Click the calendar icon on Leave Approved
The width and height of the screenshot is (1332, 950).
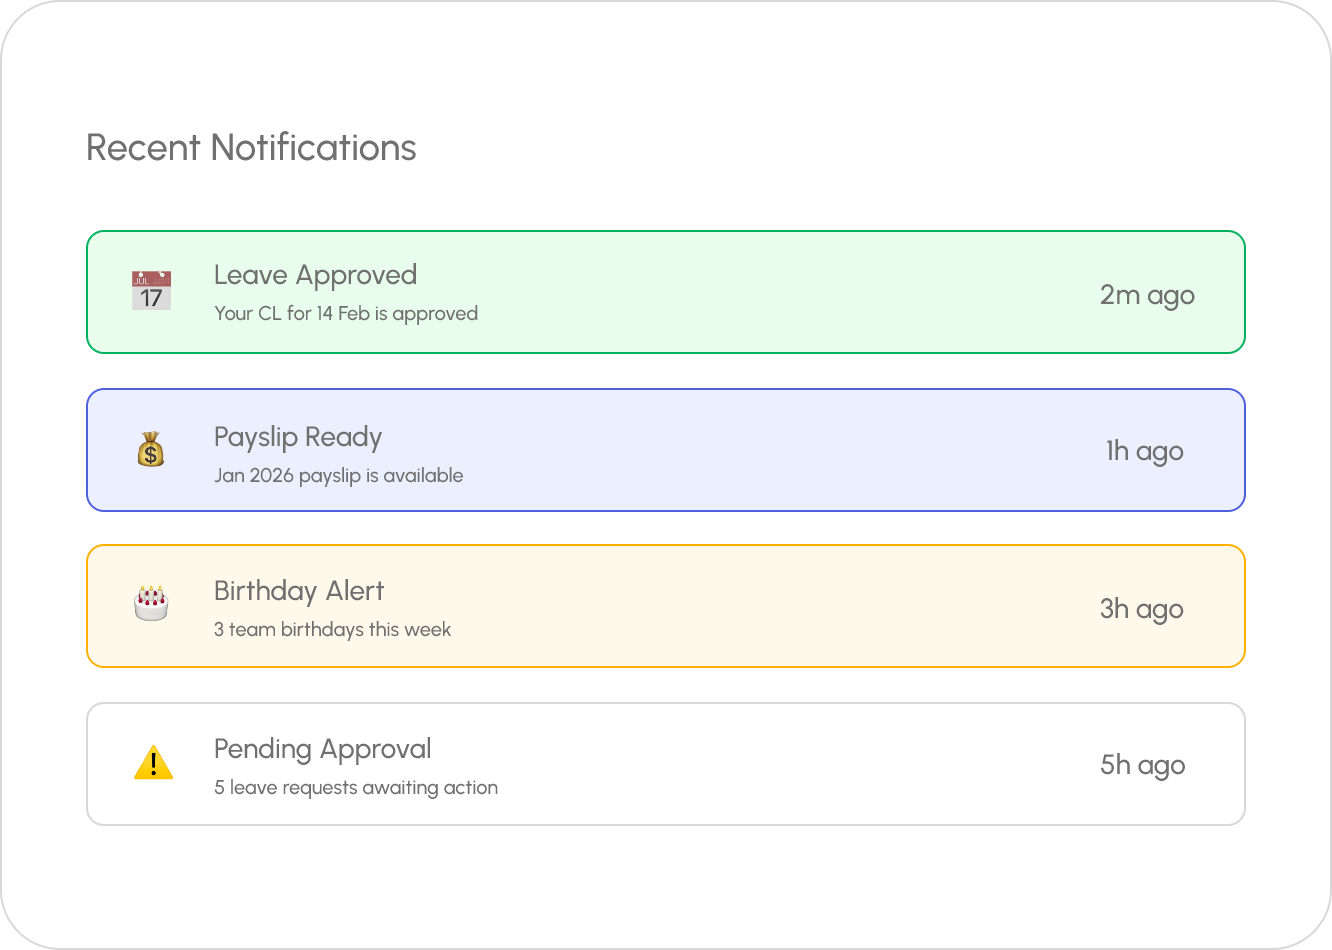click(151, 291)
